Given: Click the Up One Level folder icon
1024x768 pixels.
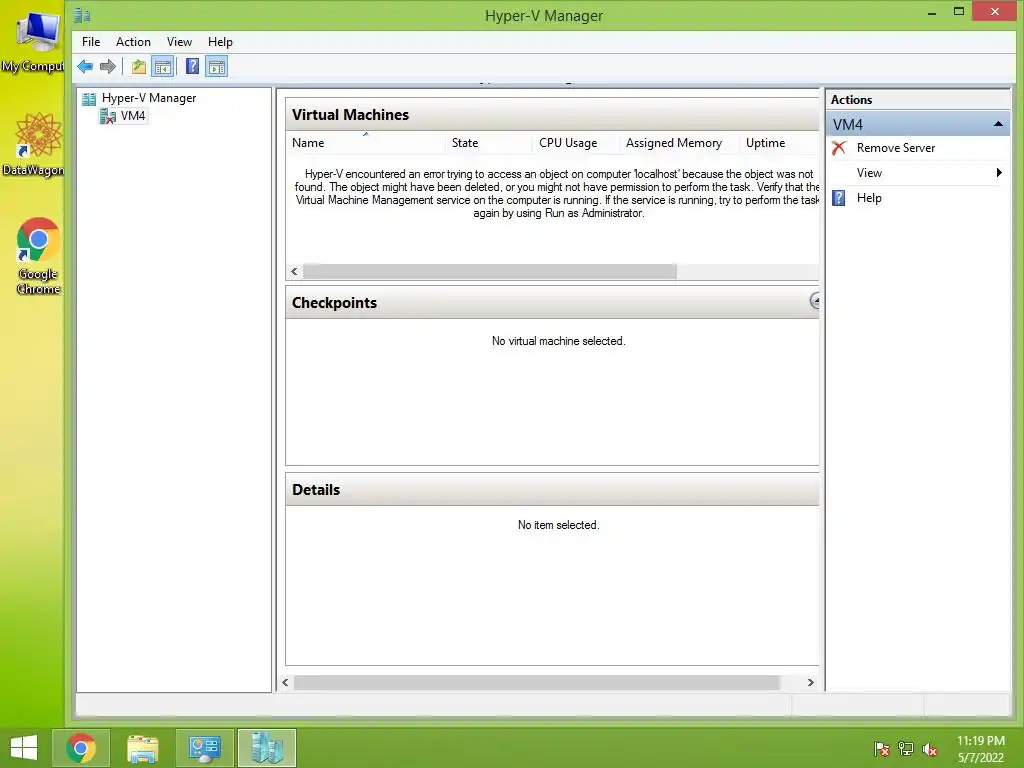Looking at the screenshot, I should tap(138, 67).
